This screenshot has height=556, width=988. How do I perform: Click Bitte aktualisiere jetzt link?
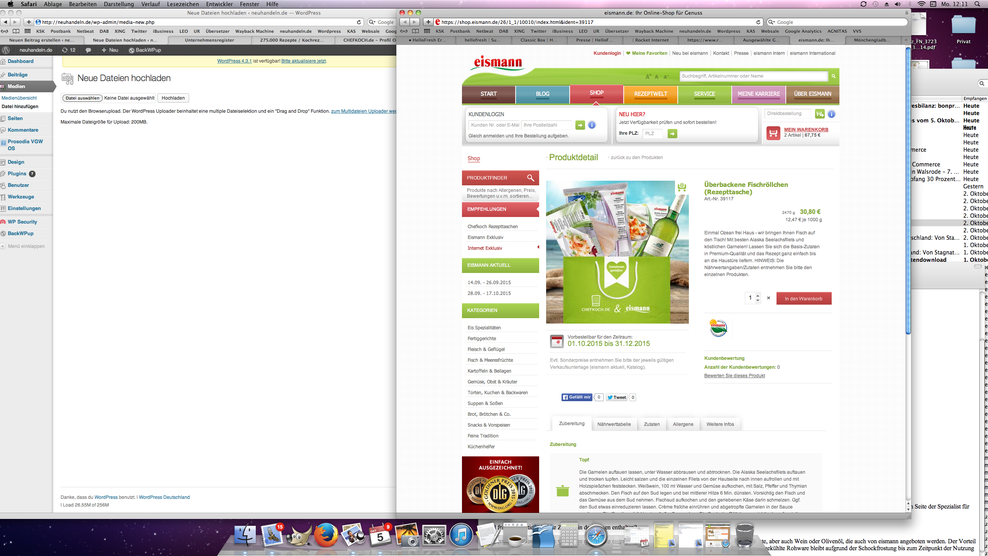pos(304,61)
